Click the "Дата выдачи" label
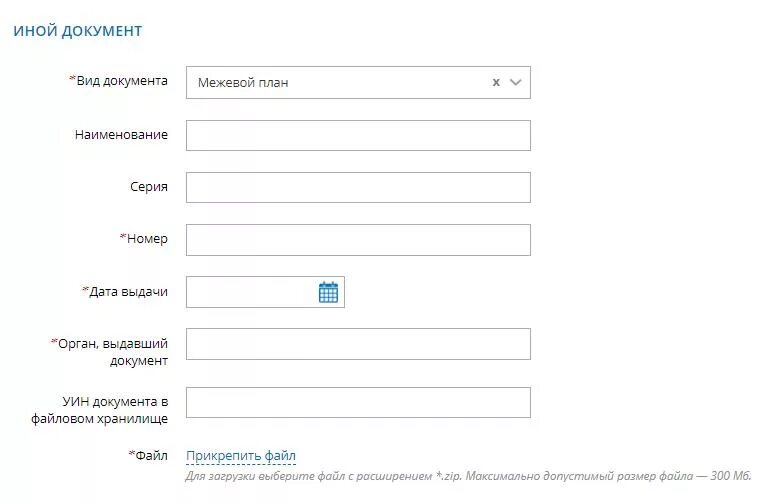This screenshot has width=780, height=504. (125, 291)
